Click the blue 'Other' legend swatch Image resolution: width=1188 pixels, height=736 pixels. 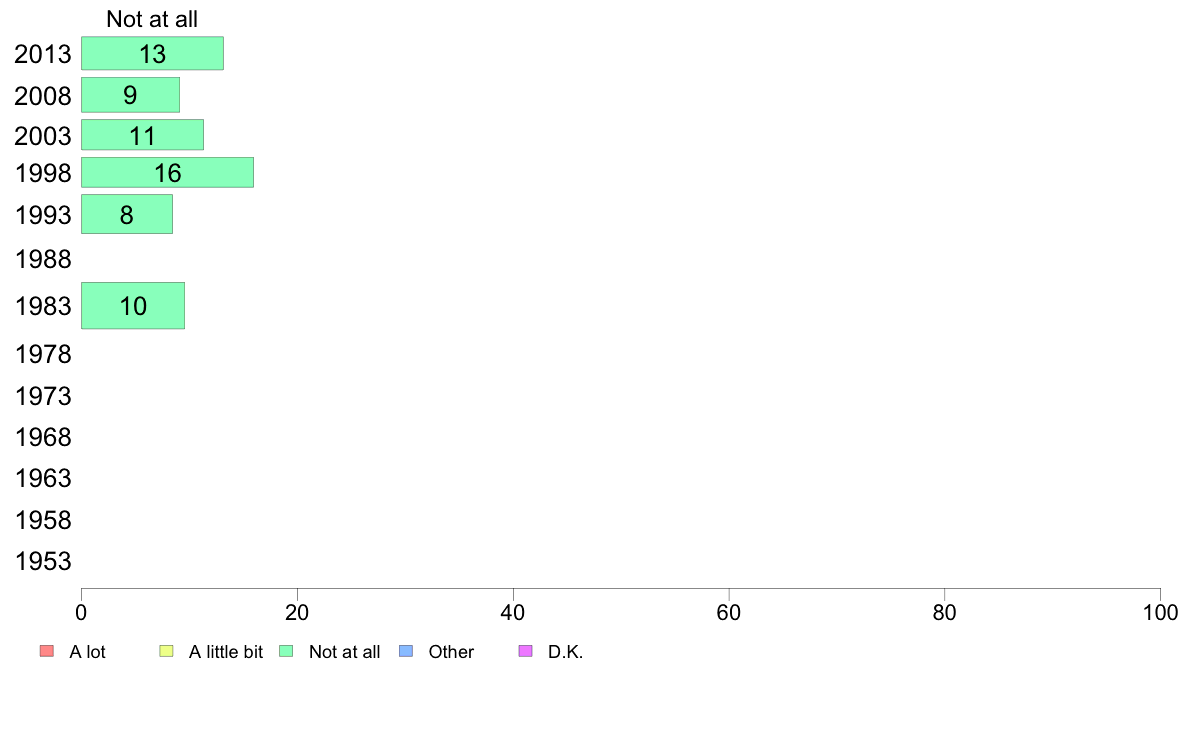406,651
